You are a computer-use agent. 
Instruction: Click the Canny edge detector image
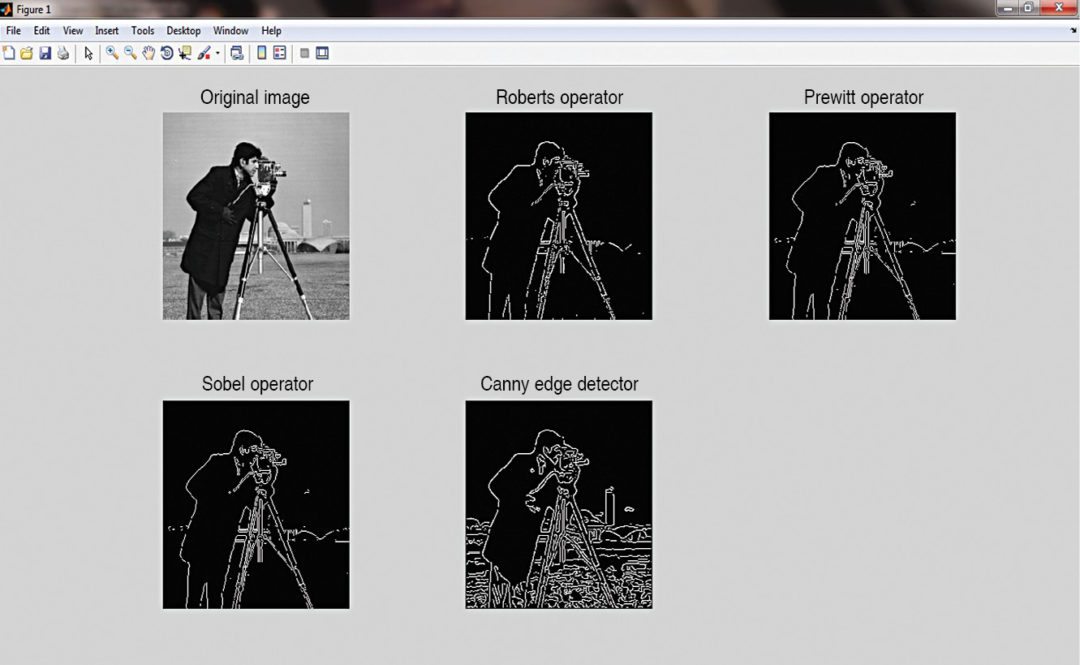(559, 504)
